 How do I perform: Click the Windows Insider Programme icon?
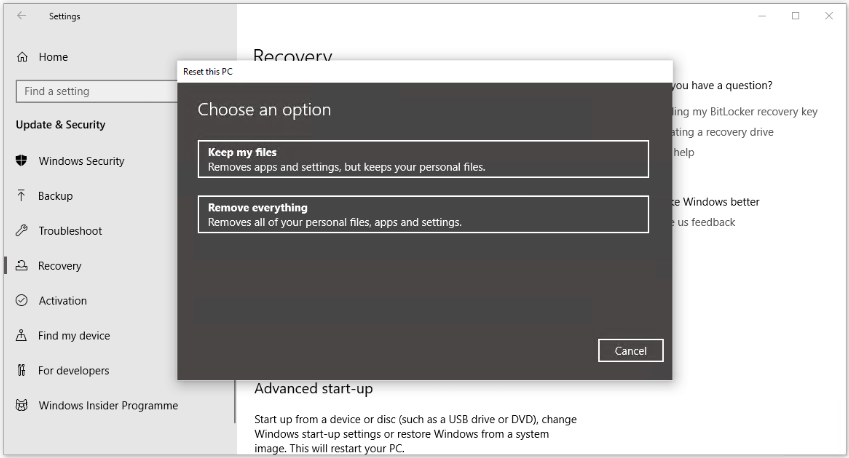[x=22, y=406]
